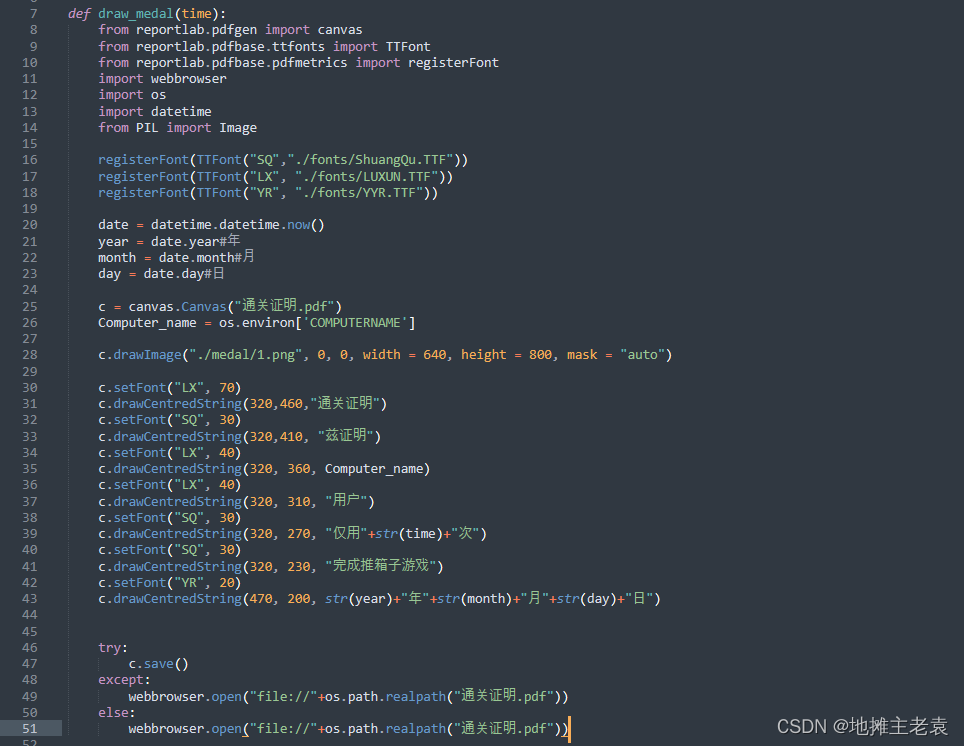Click line number 28 in gutter
Viewport: 964px width, 746px height.
pyautogui.click(x=30, y=355)
